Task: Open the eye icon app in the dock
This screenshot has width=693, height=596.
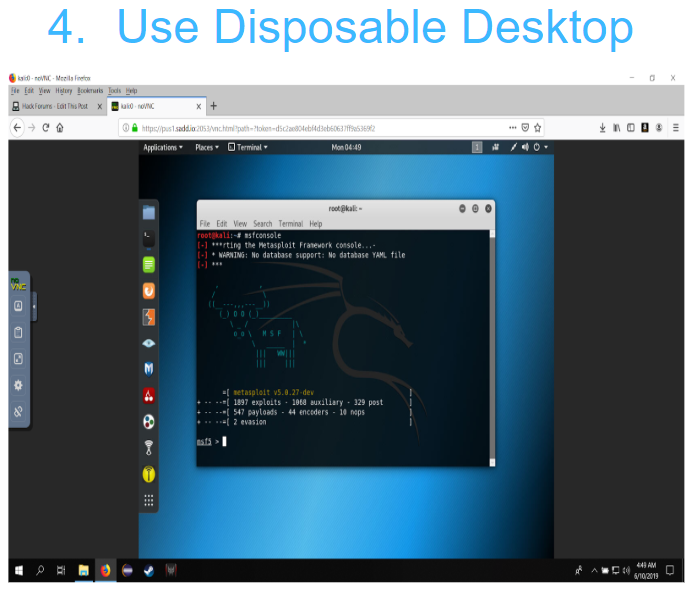Action: pos(149,343)
